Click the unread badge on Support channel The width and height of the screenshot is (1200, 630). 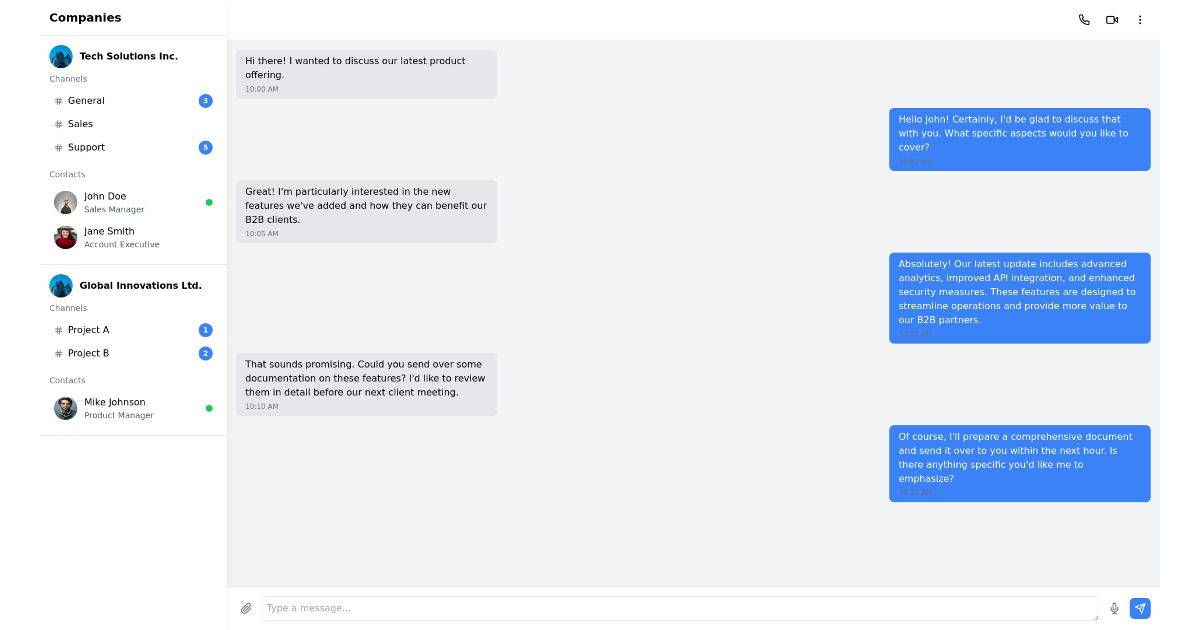click(204, 147)
